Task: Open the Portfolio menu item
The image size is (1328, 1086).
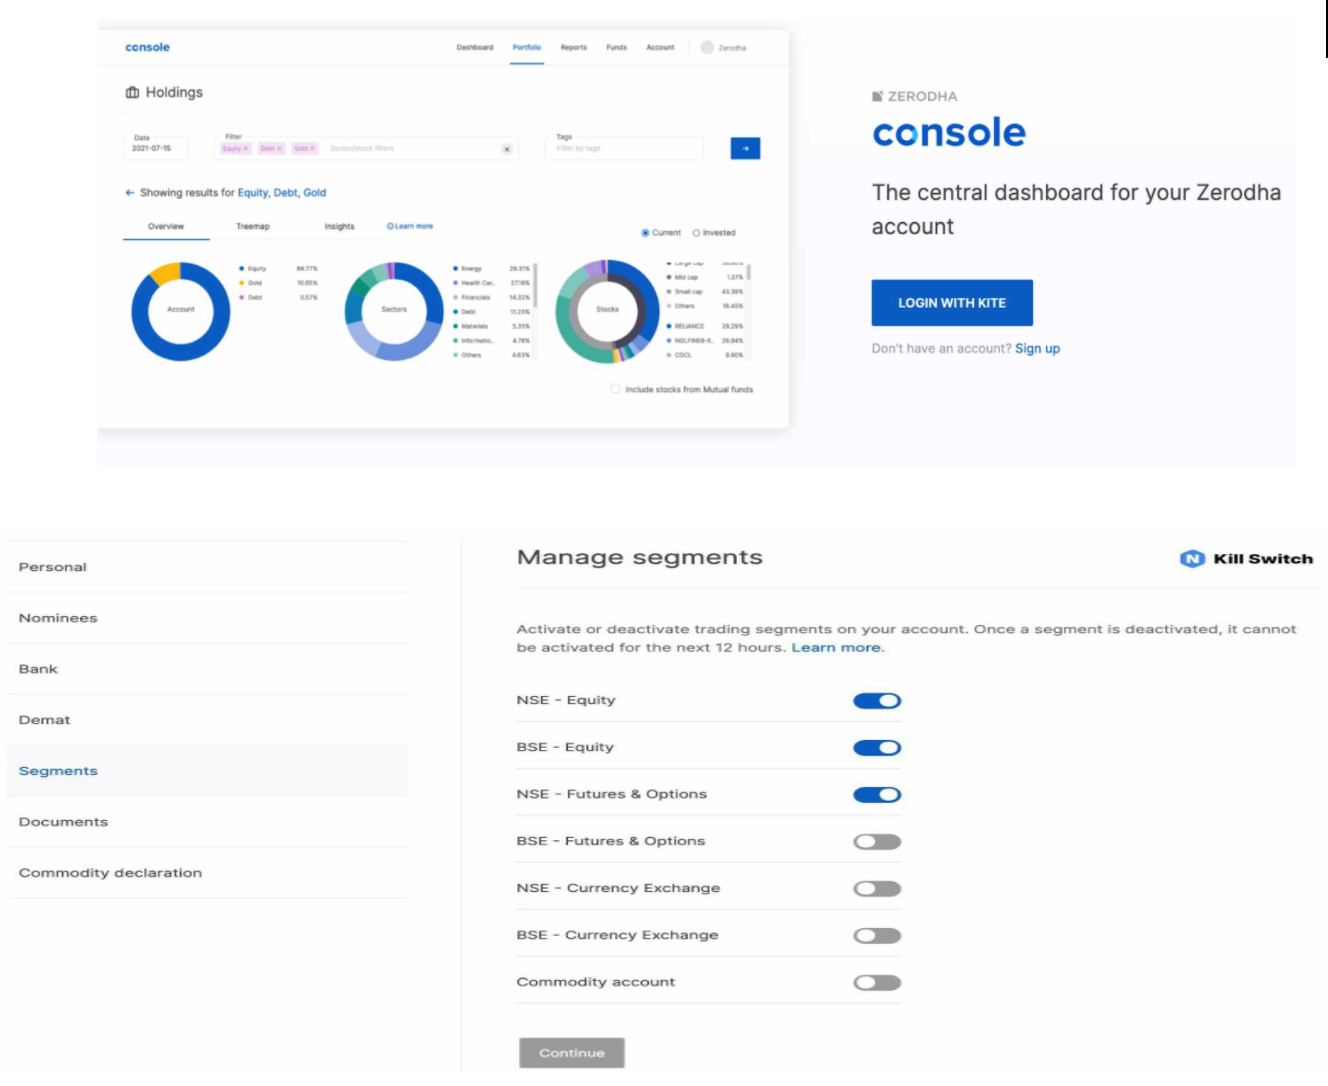Action: pos(527,47)
